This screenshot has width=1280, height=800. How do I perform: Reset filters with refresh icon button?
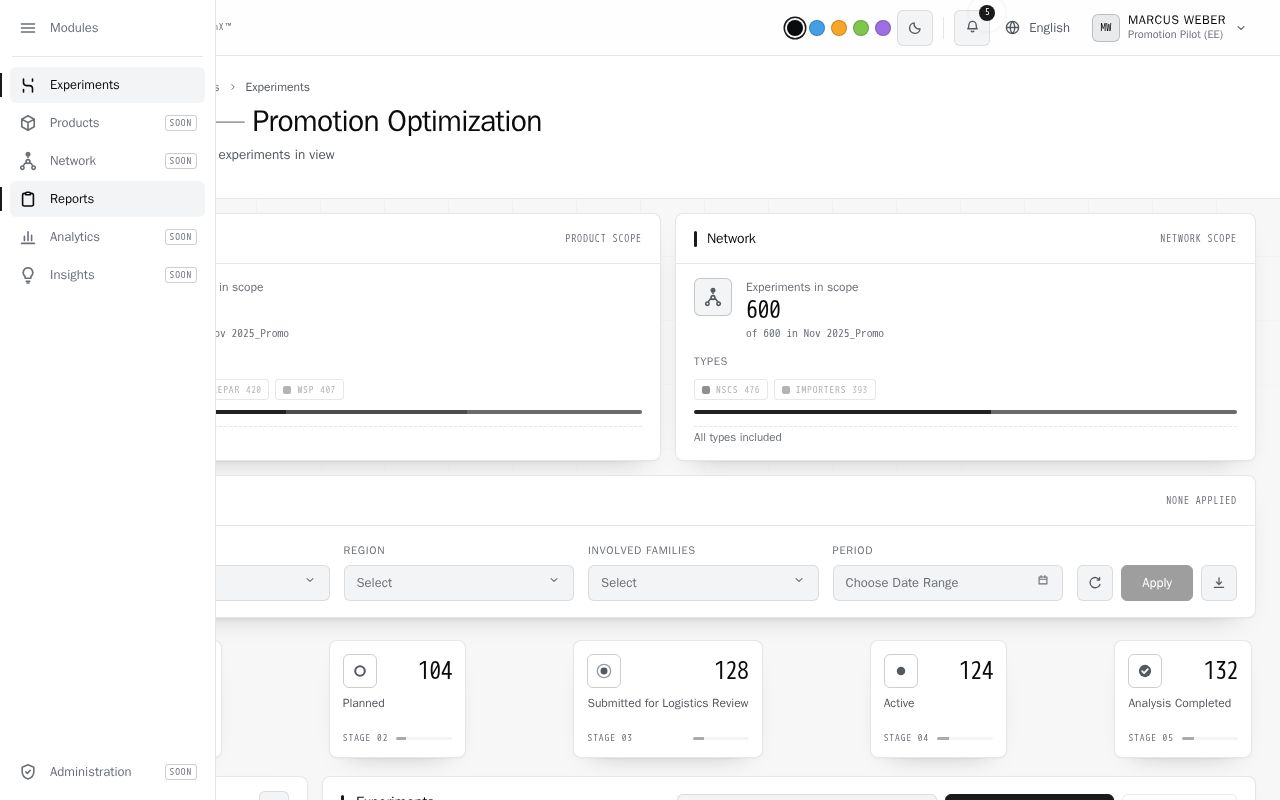tap(1095, 583)
